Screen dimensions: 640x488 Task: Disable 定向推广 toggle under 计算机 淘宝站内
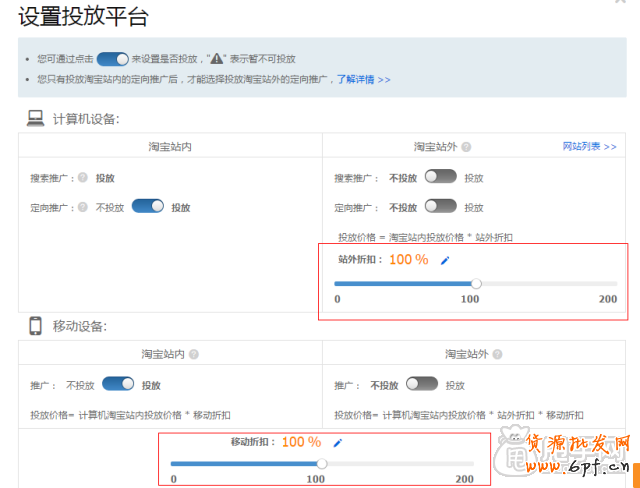(148, 206)
